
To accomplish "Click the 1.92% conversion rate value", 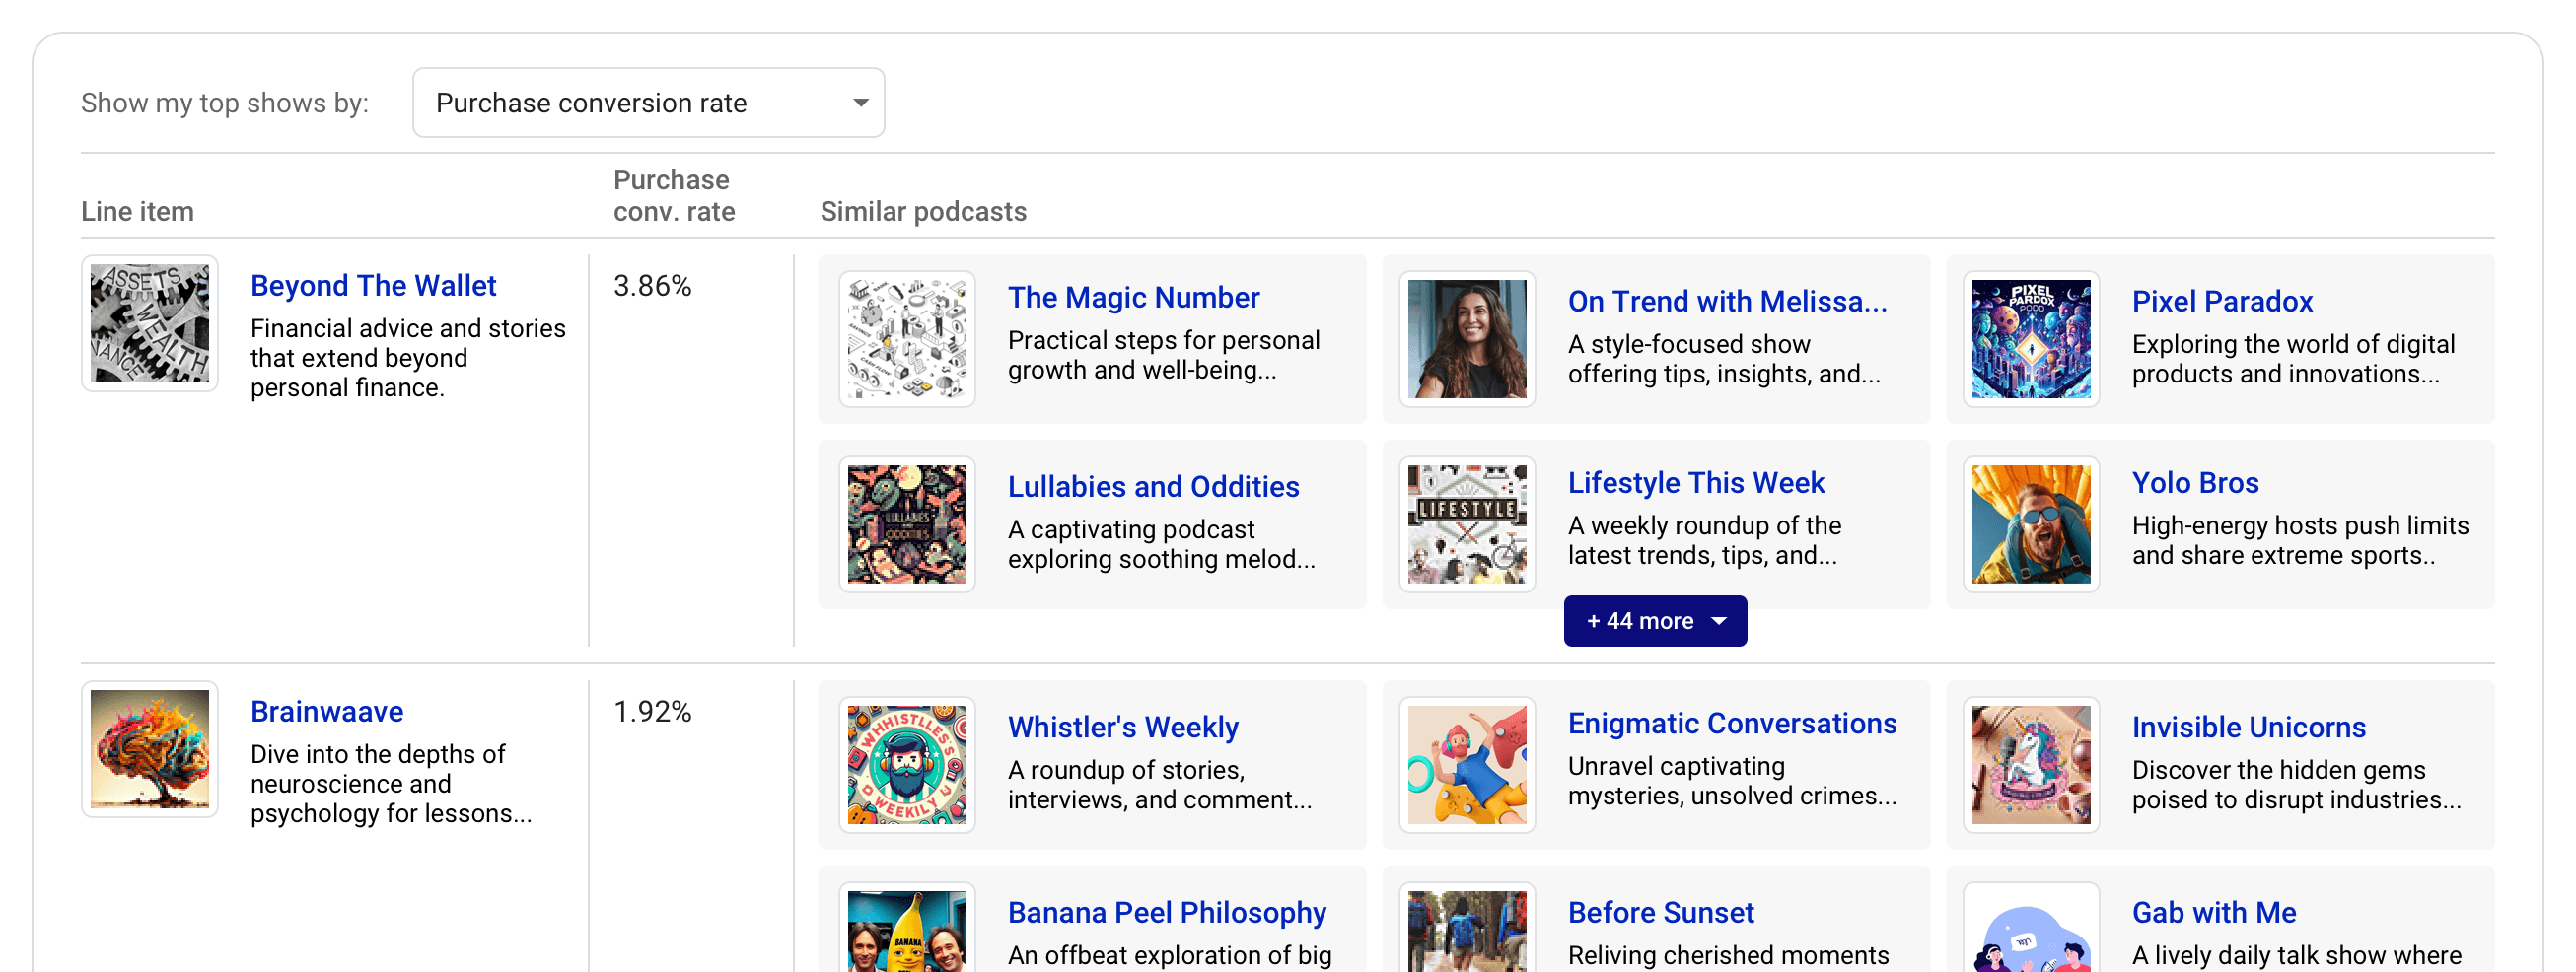I will pyautogui.click(x=652, y=712).
